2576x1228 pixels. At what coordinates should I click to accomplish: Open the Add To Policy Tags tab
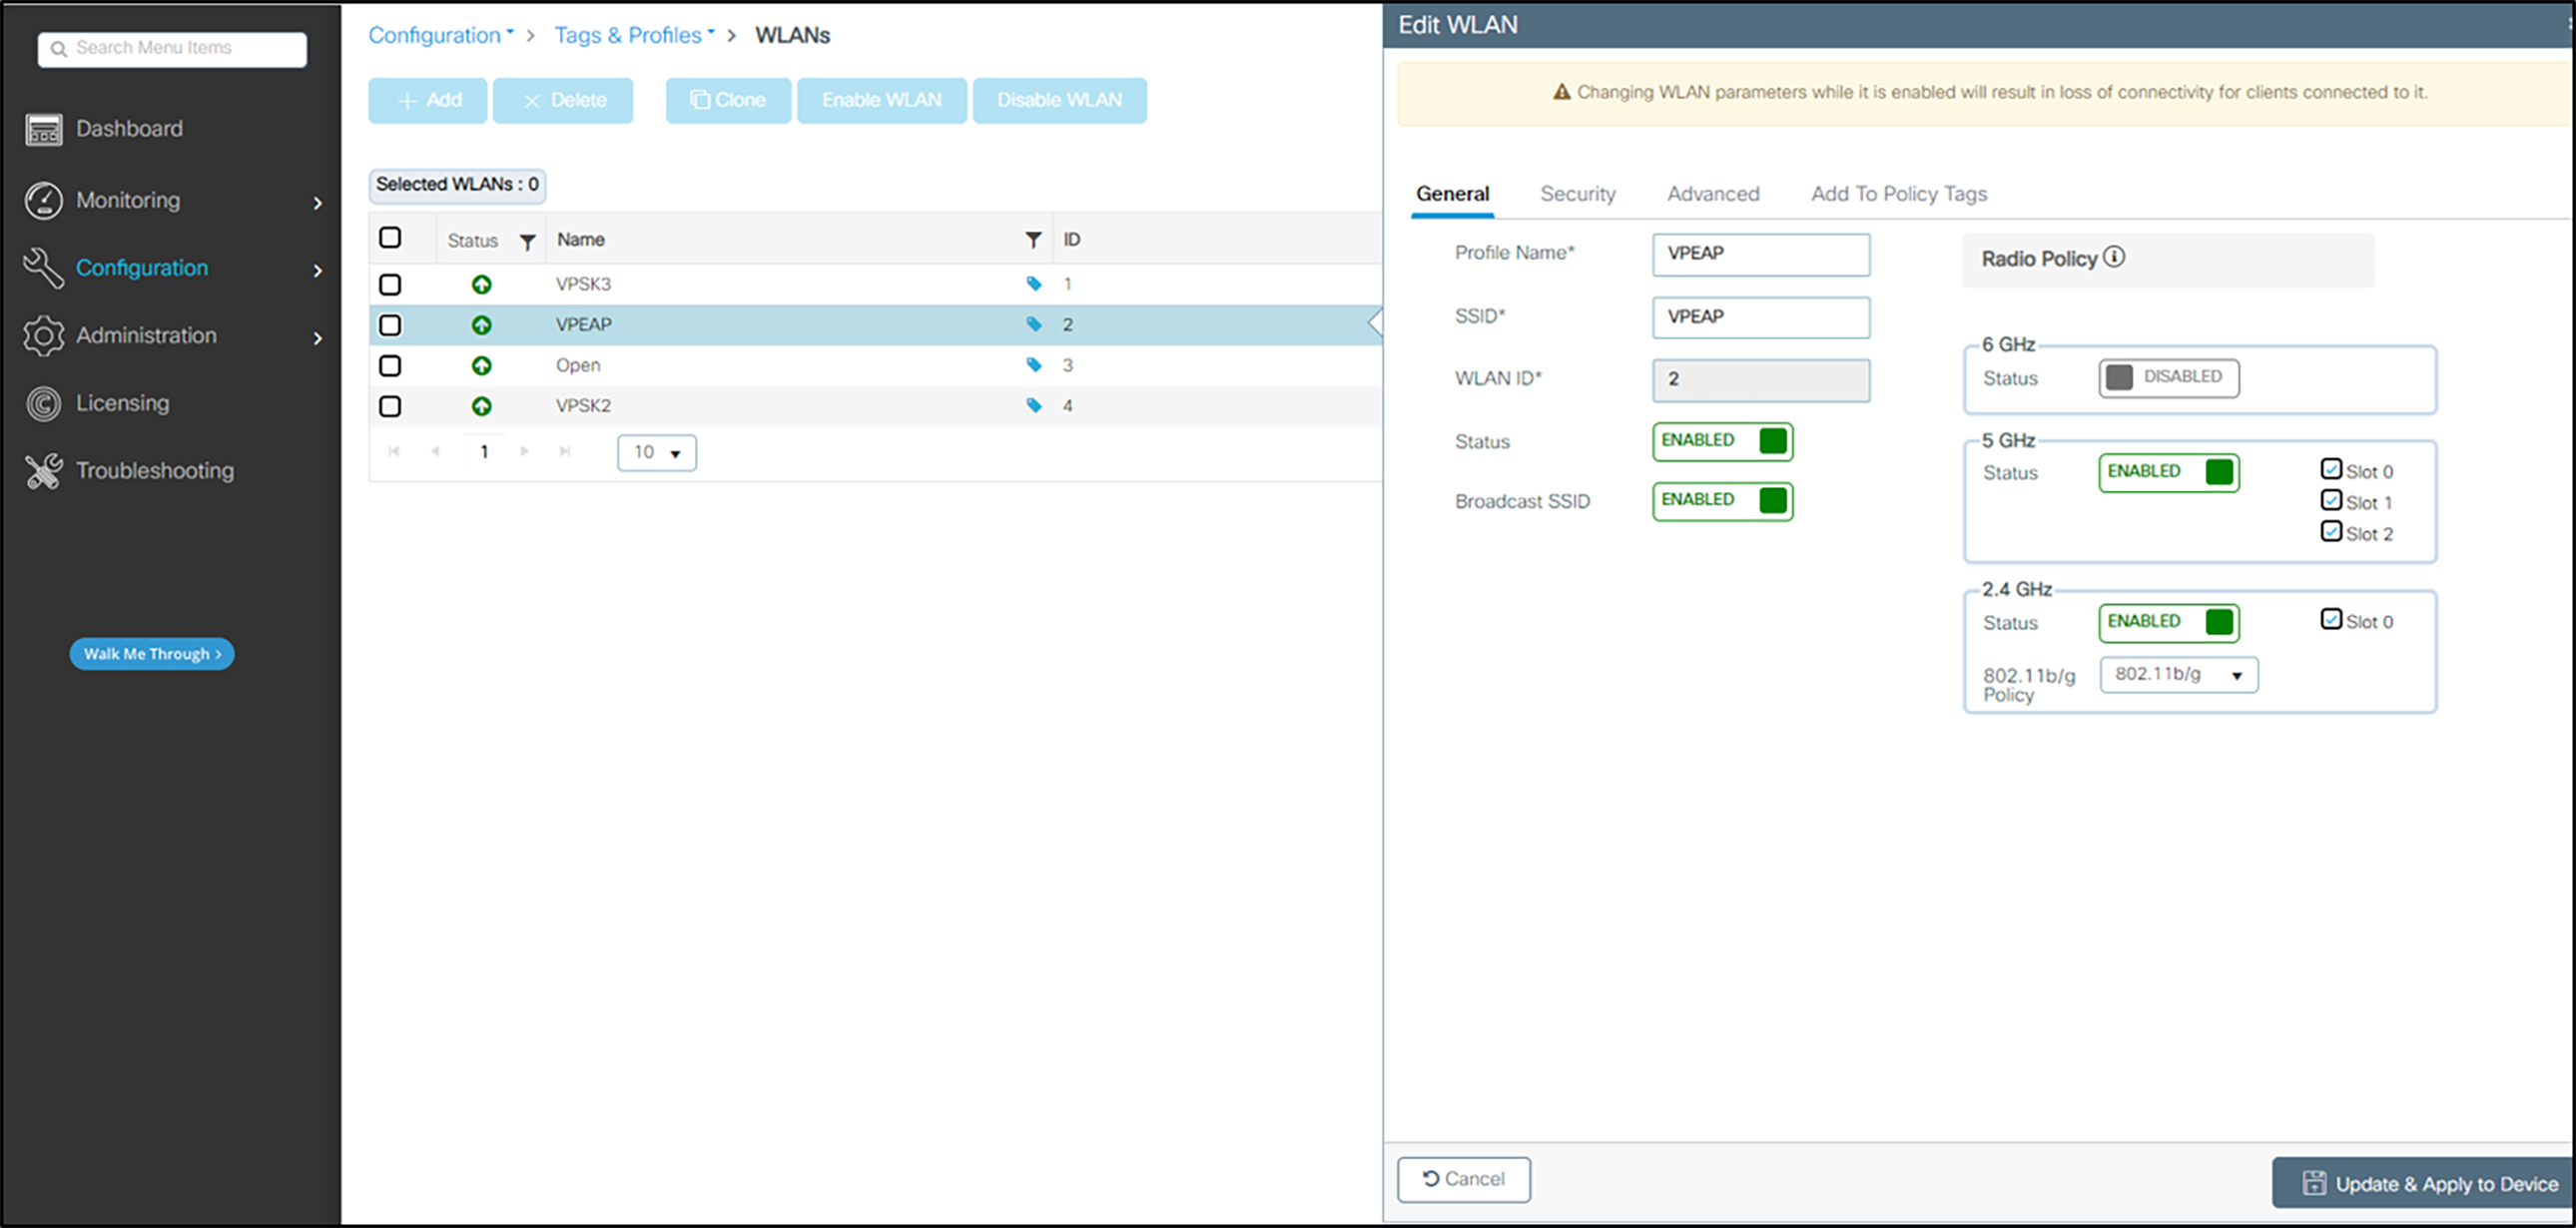[1898, 194]
